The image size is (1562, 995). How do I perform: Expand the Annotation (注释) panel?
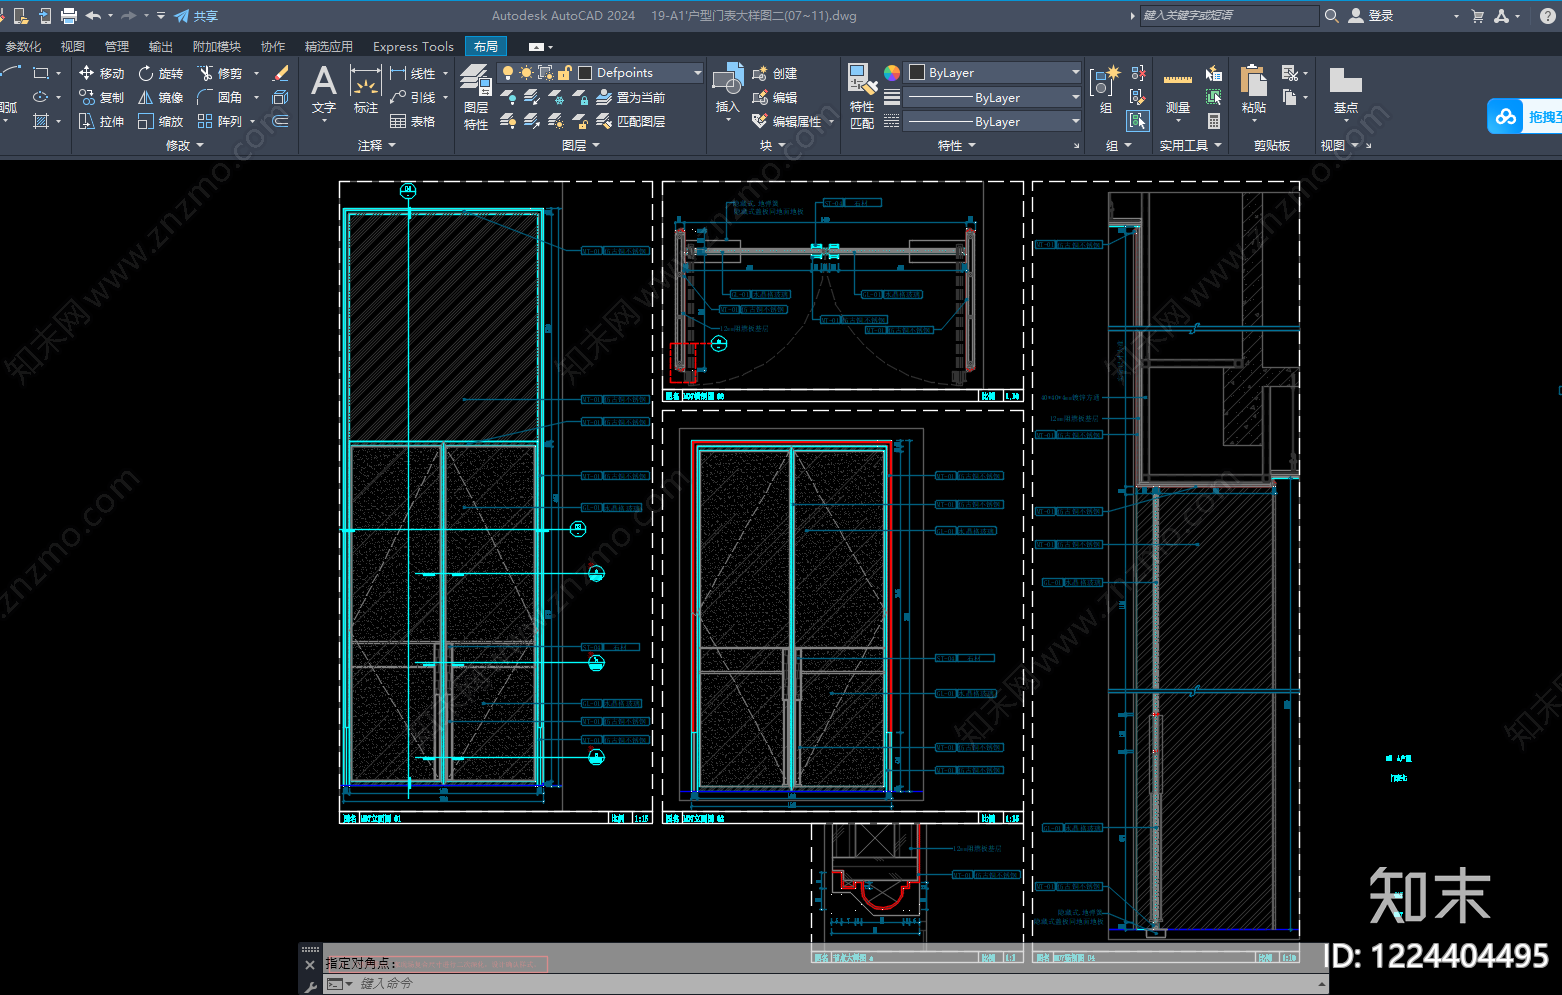click(x=377, y=146)
